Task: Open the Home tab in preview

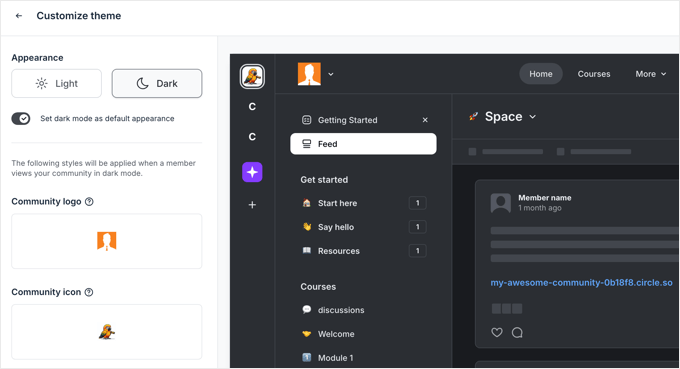Action: coord(540,74)
